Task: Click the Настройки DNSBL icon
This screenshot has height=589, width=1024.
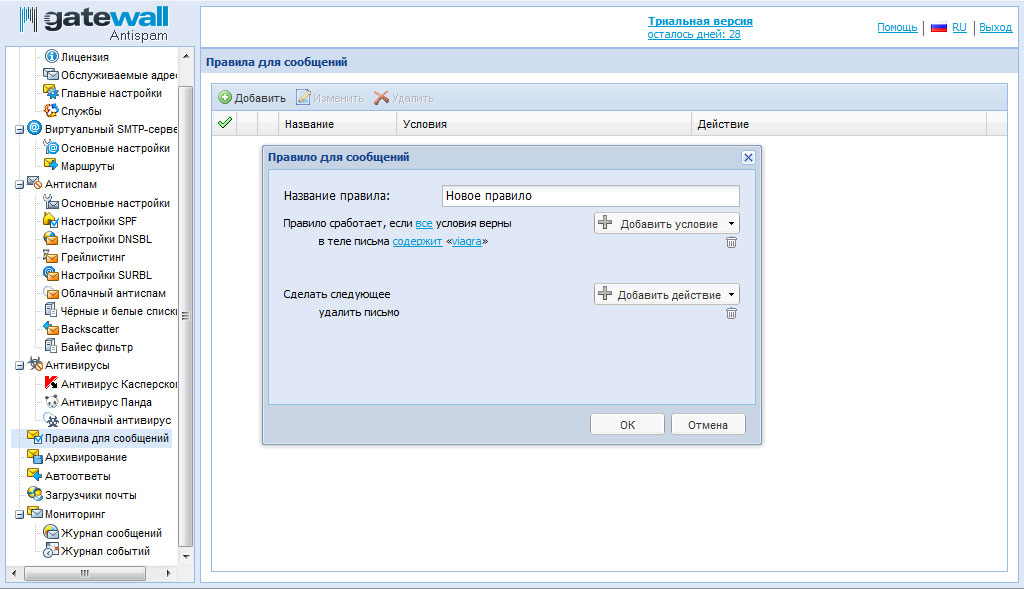Action: 51,238
